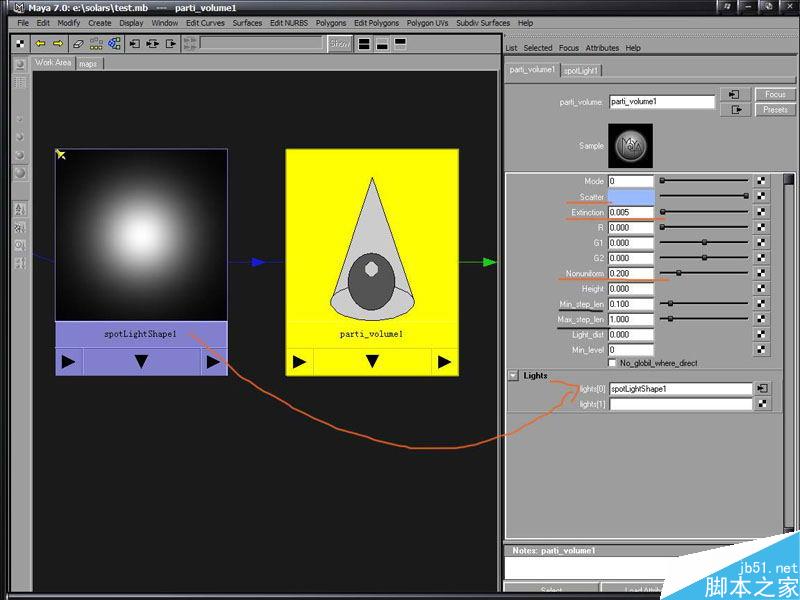Open parti_volume1 node right output arrow
Image resolution: width=800 pixels, height=600 pixels.
(x=444, y=362)
